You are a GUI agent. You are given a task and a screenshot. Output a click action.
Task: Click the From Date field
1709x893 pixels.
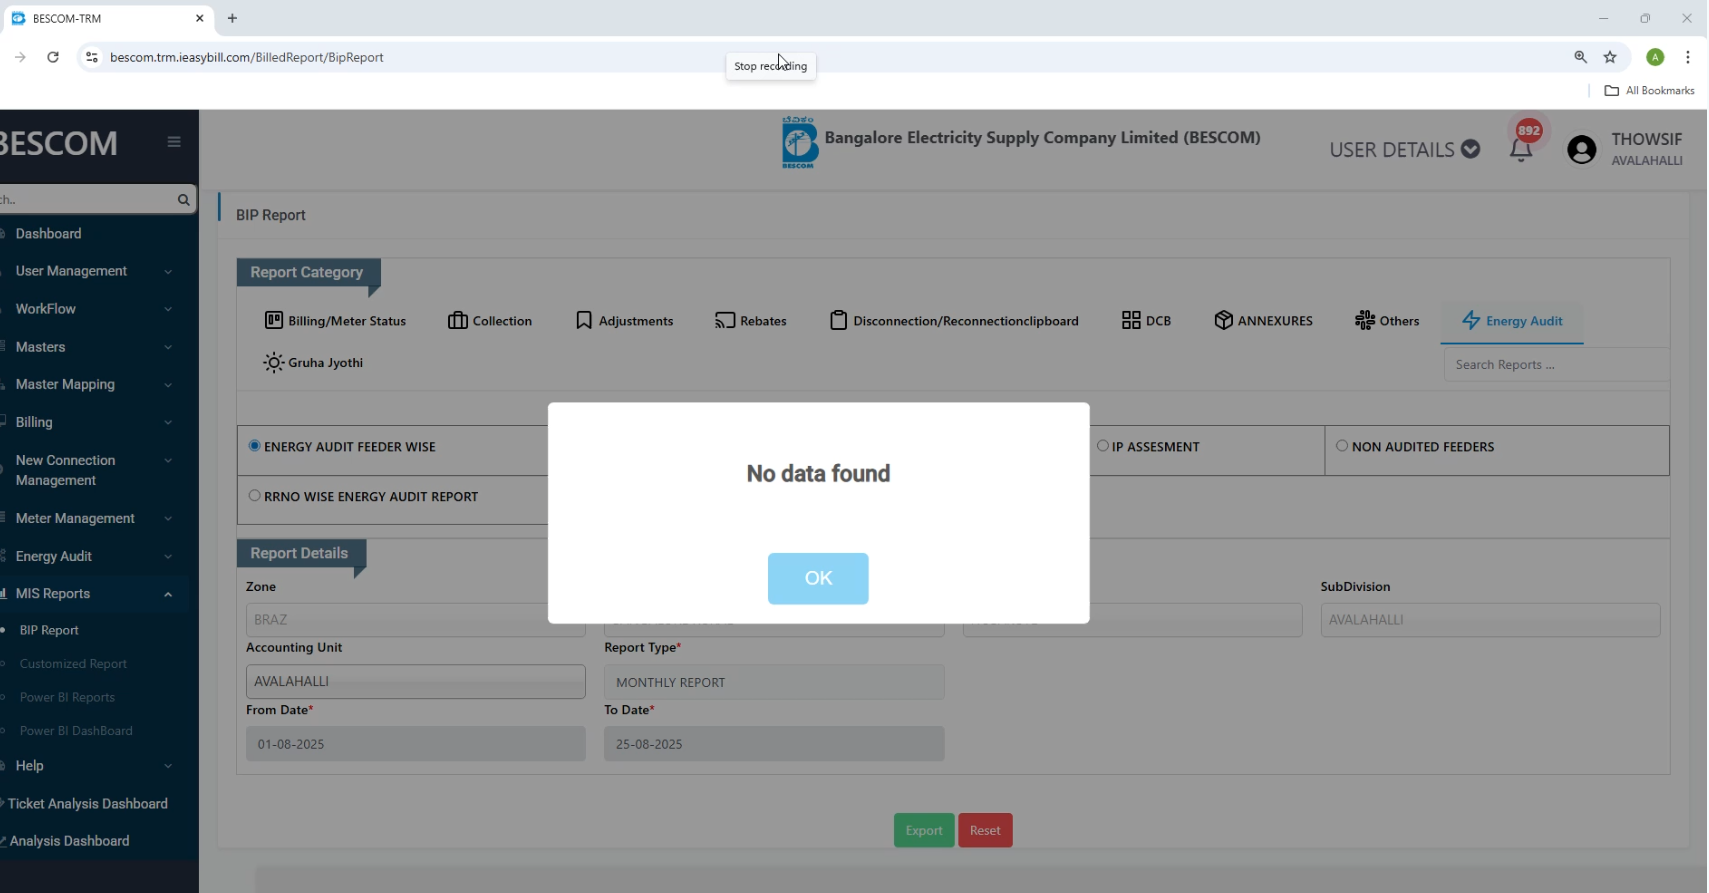coord(416,744)
